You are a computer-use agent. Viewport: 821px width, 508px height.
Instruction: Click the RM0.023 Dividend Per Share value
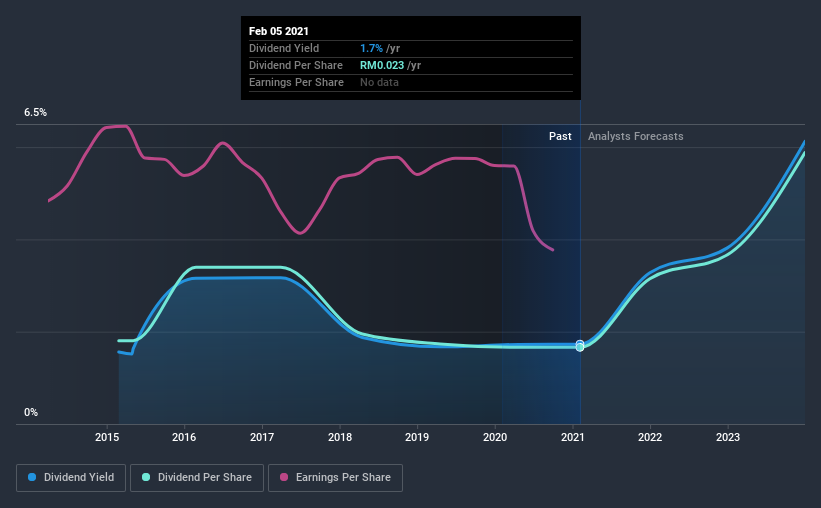(x=382, y=65)
